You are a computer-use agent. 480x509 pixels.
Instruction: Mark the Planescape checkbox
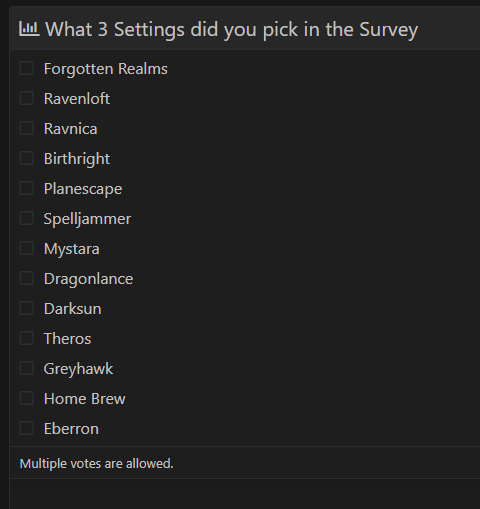coord(27,188)
